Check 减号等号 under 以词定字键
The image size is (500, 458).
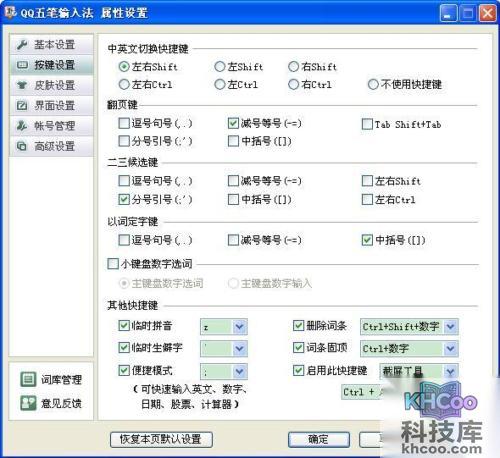click(233, 240)
